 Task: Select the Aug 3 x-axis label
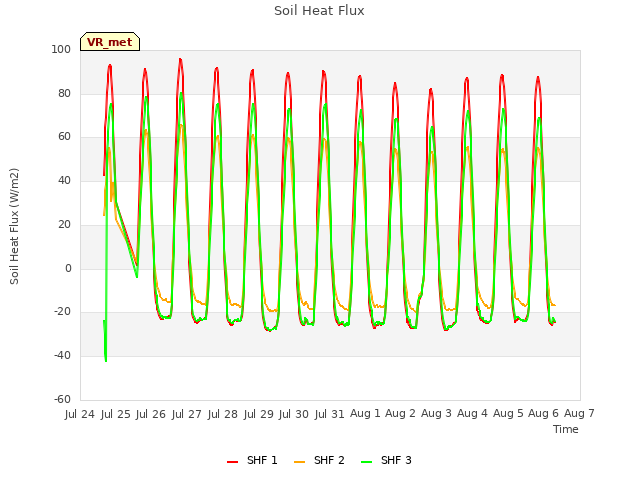click(437, 413)
